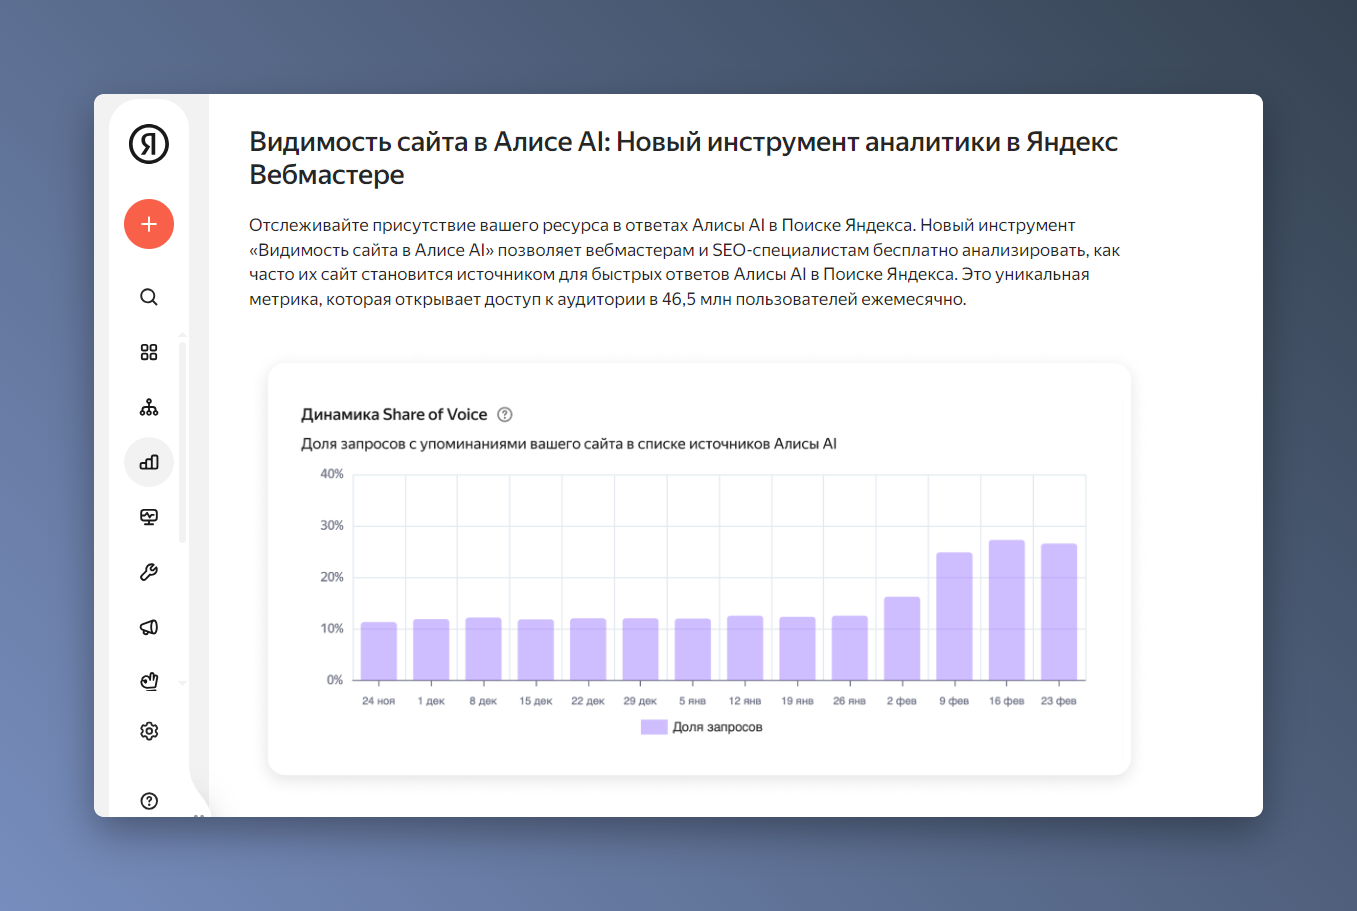Click the 16 фев x-axis date label
The width and height of the screenshot is (1357, 911).
click(x=1007, y=701)
